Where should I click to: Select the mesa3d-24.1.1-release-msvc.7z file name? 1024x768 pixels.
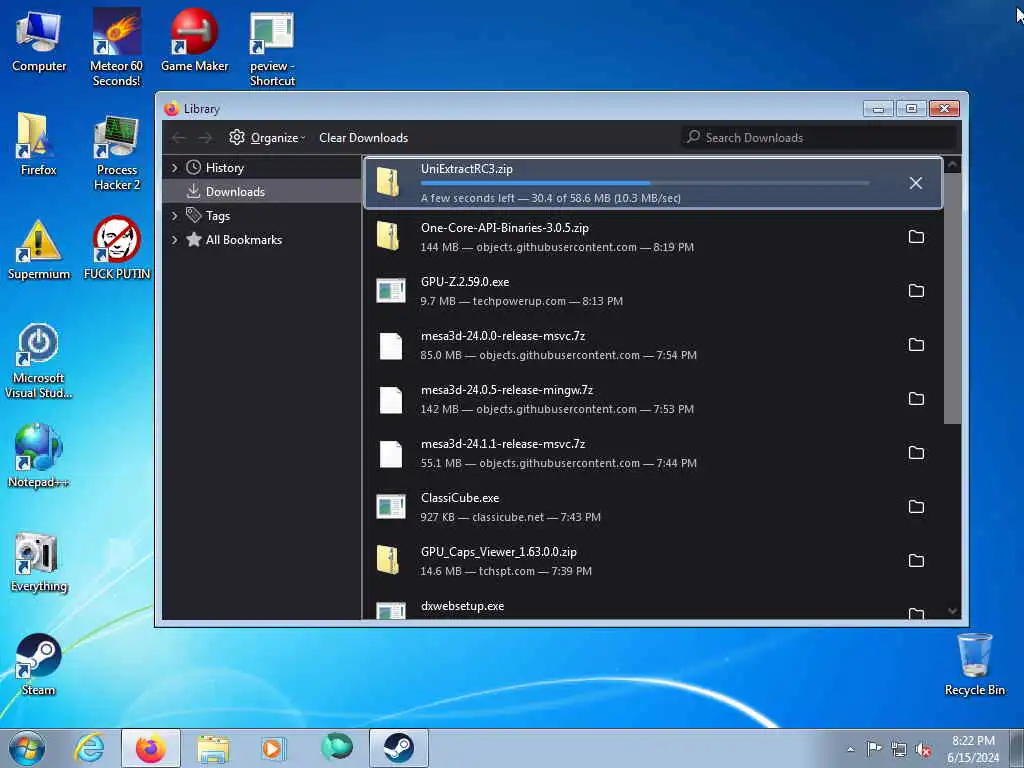point(503,444)
